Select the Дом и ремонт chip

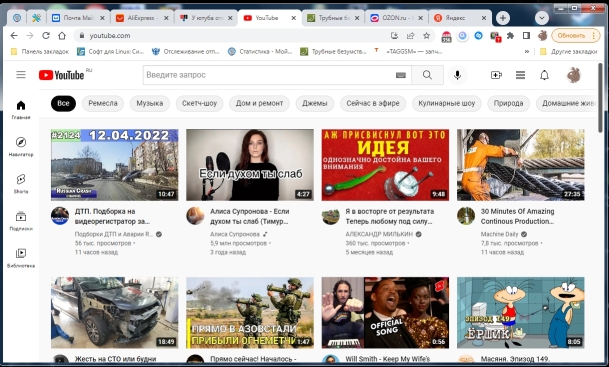pyautogui.click(x=259, y=103)
